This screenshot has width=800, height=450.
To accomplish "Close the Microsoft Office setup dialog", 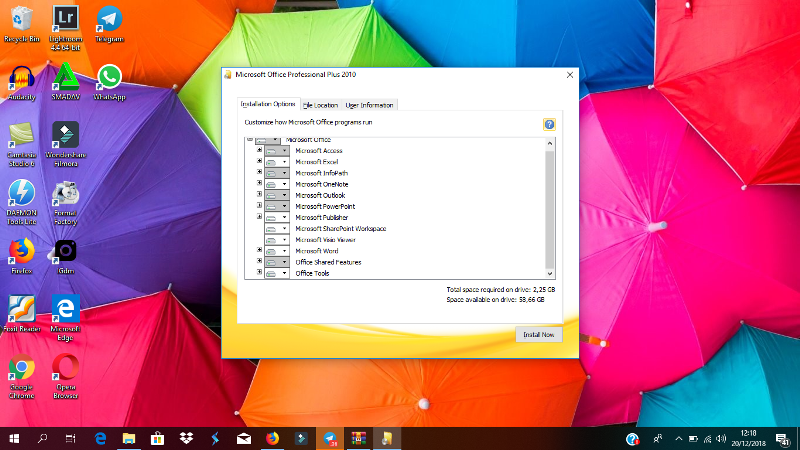I will point(570,75).
